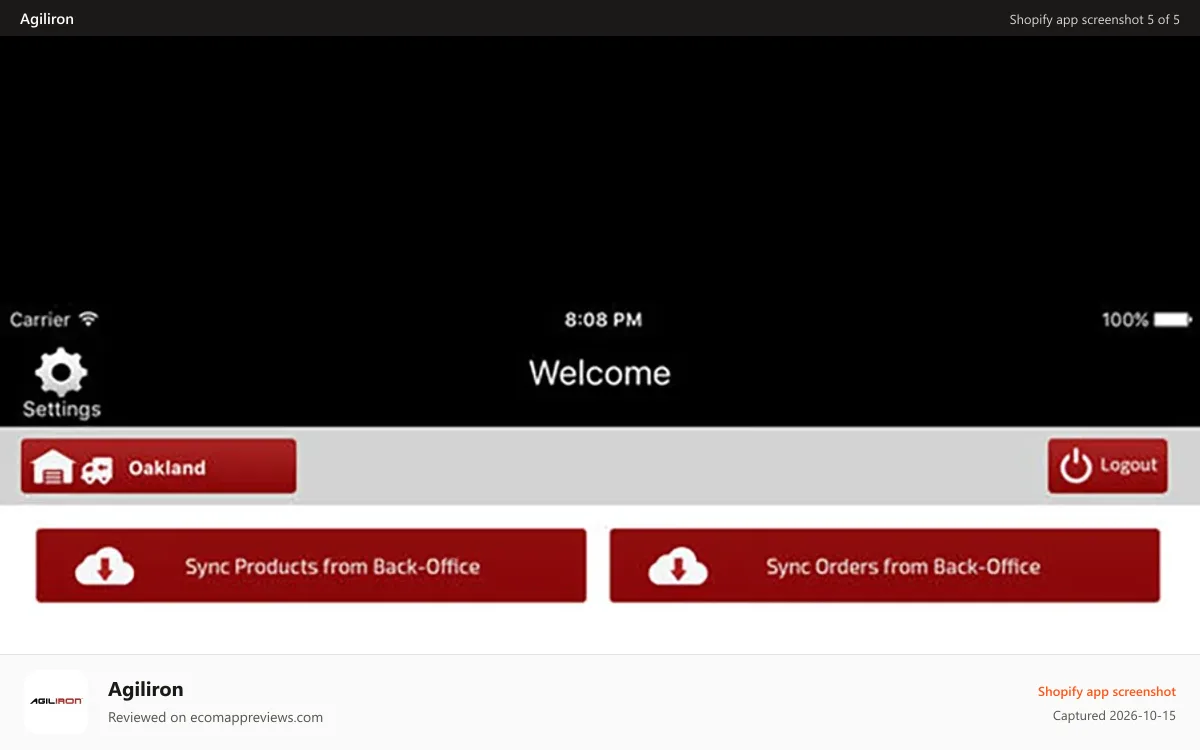Click Sync Products from Back-Office
The width and height of the screenshot is (1200, 750).
[311, 566]
